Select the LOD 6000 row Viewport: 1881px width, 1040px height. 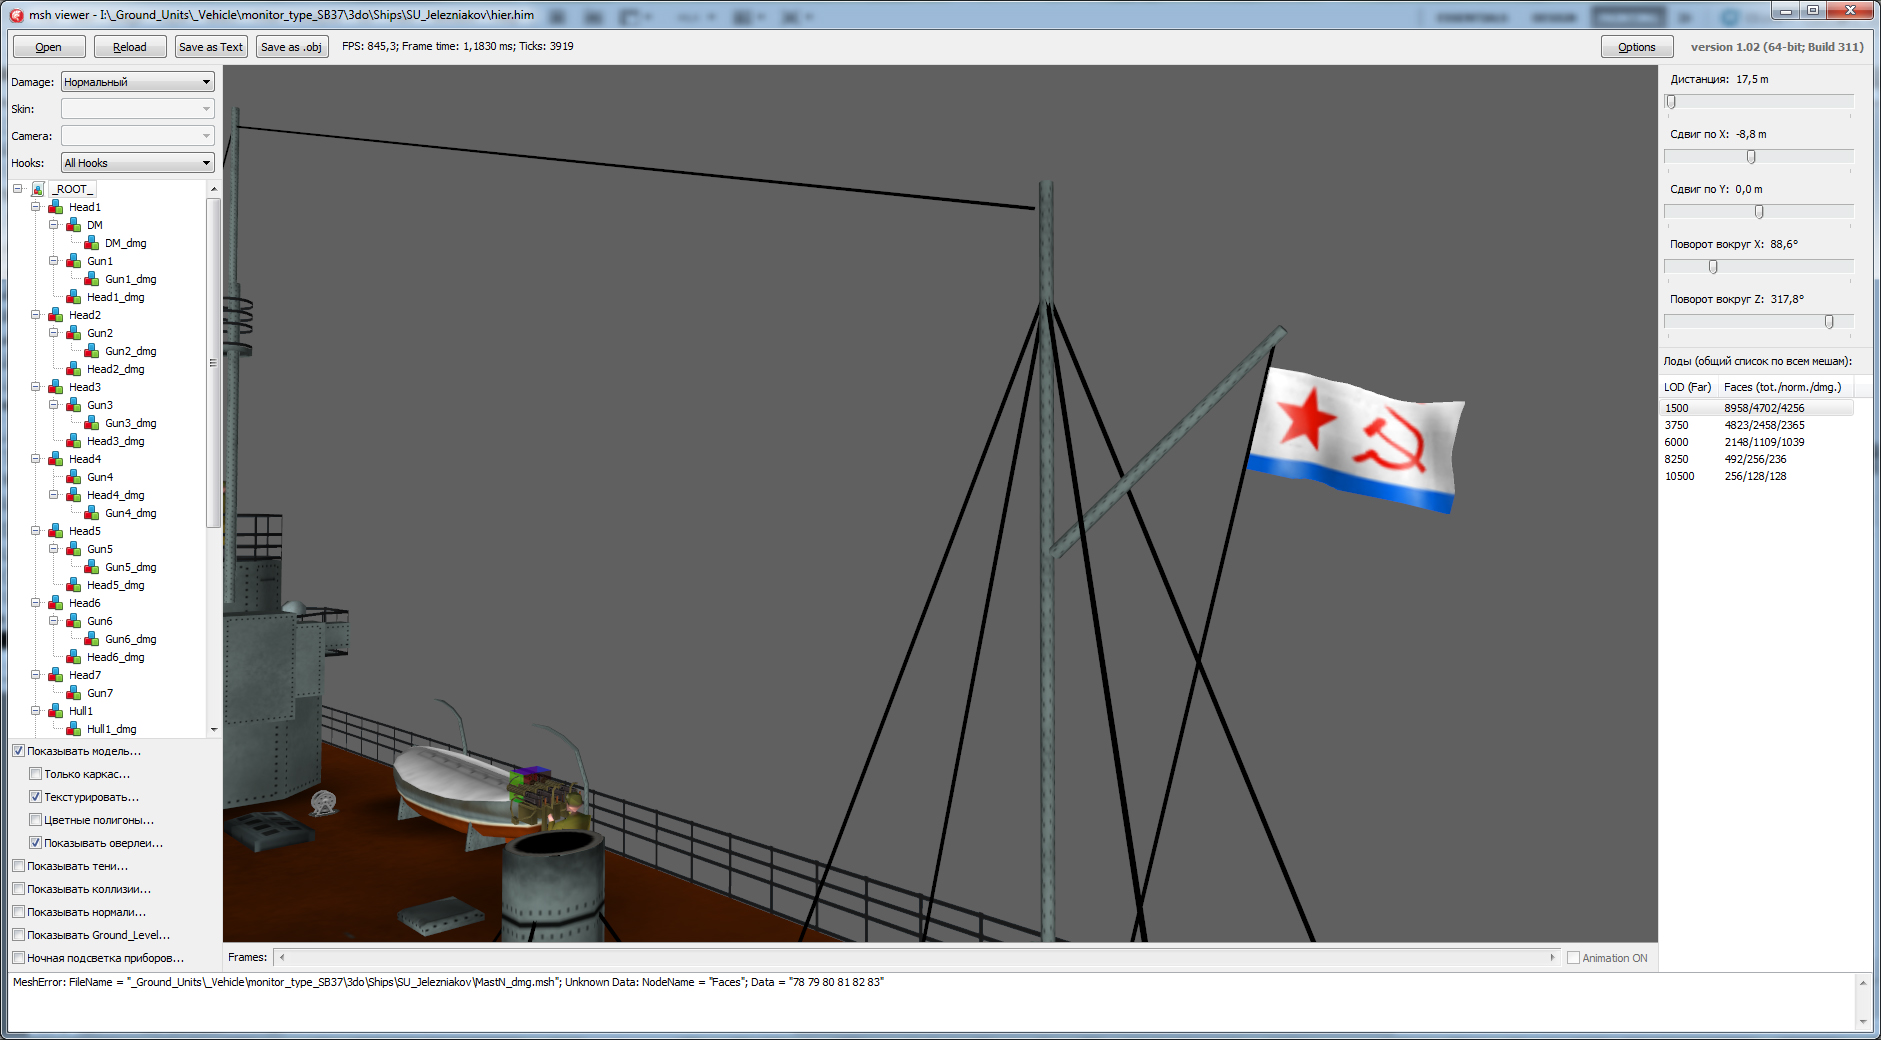[1758, 442]
